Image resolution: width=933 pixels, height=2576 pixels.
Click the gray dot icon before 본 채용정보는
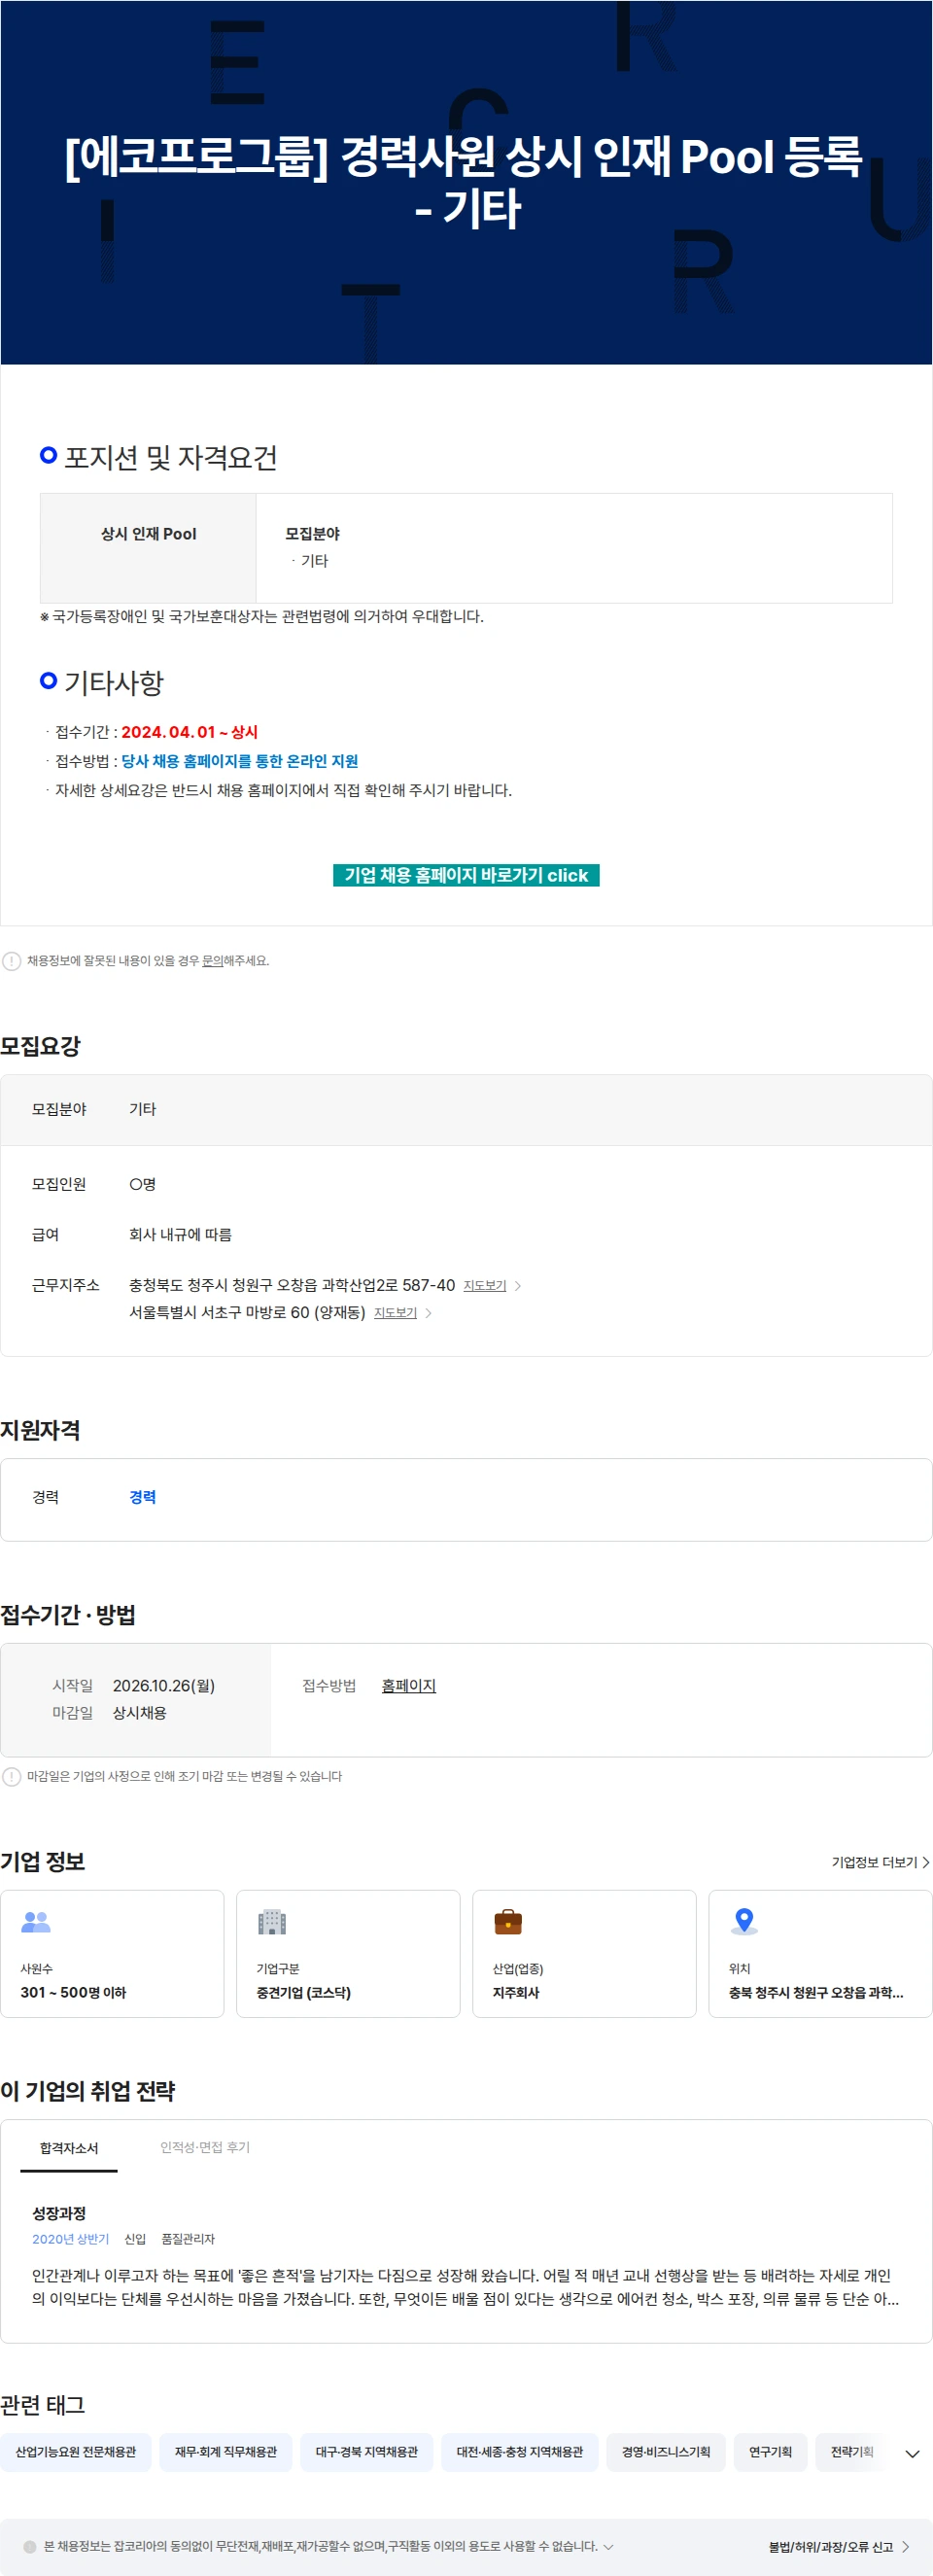point(30,2547)
